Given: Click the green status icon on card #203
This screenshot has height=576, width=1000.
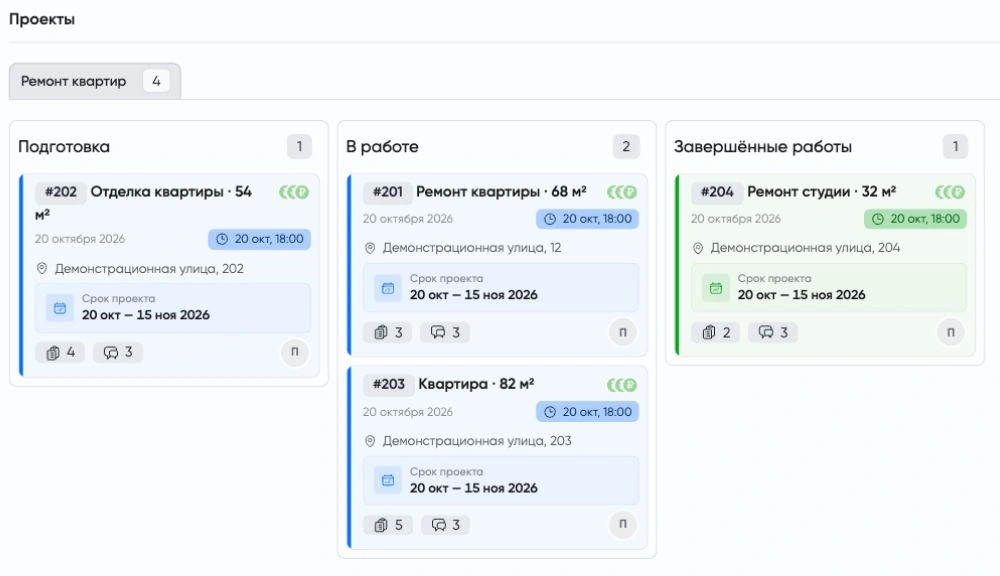Looking at the screenshot, I should [x=622, y=385].
